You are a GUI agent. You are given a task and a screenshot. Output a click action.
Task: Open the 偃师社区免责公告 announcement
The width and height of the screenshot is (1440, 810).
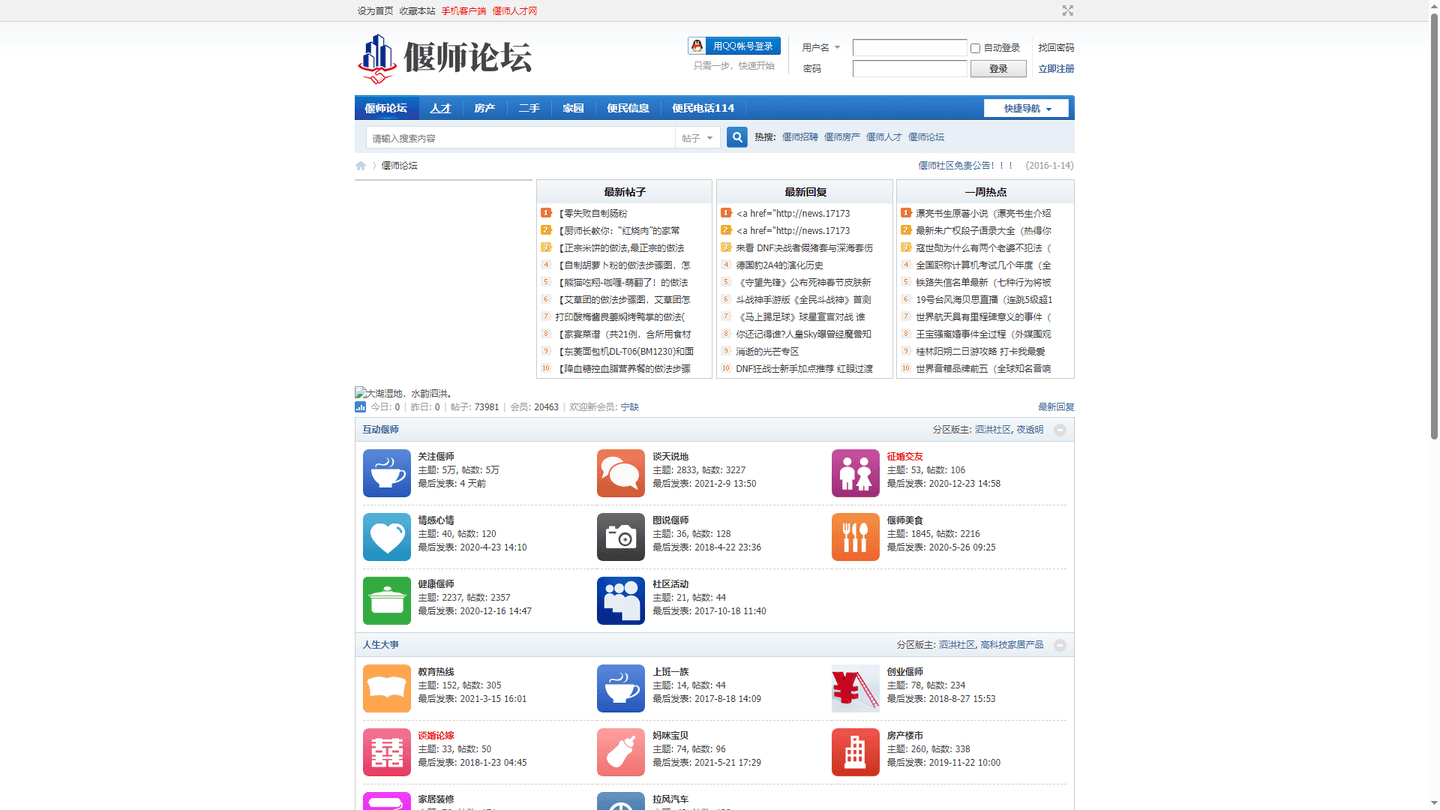pos(966,166)
